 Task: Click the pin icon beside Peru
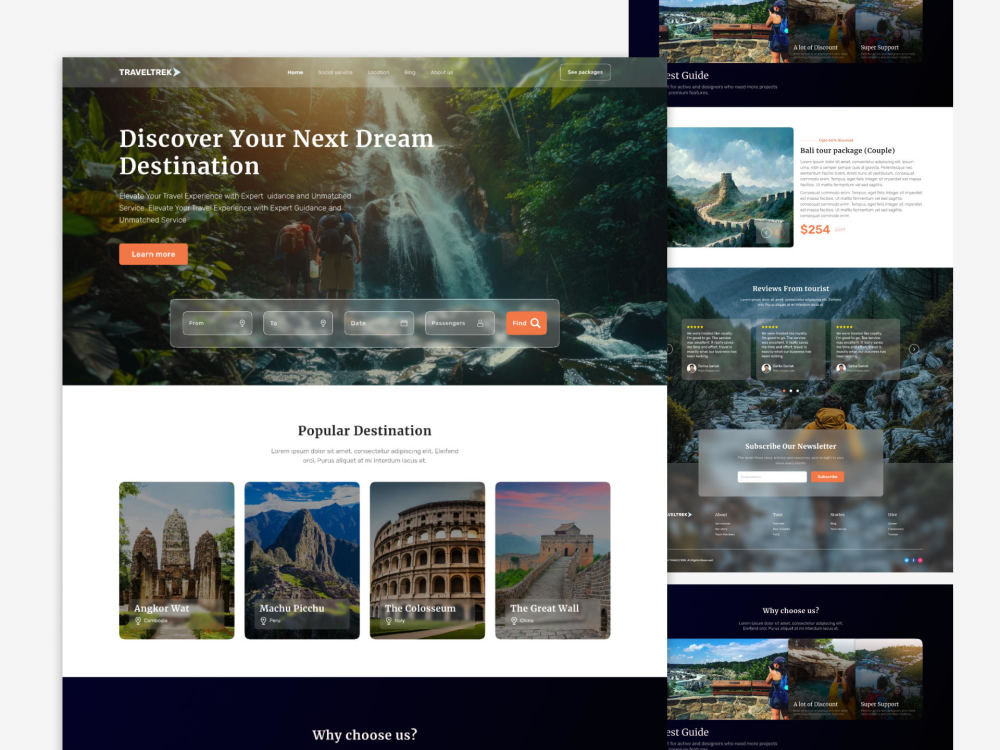pos(263,621)
